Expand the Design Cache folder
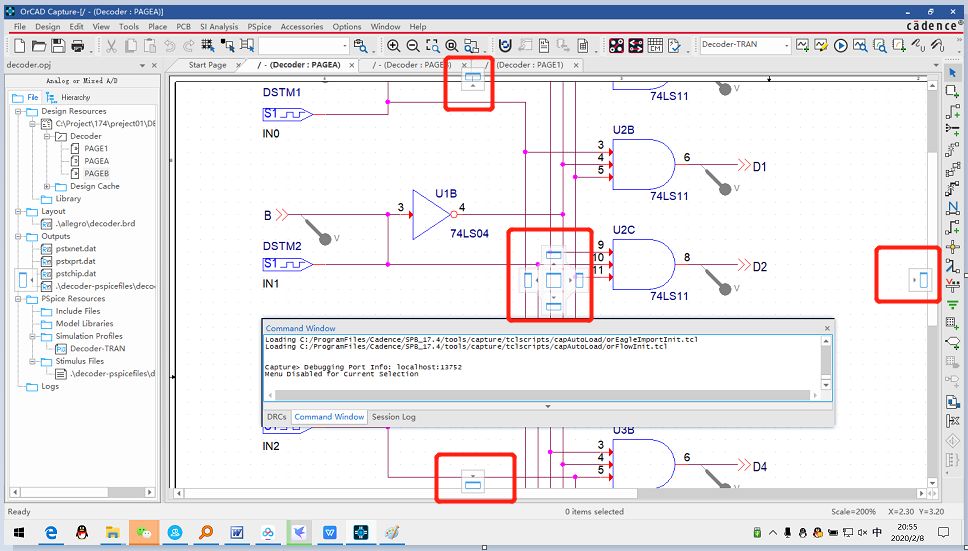 pos(46,186)
